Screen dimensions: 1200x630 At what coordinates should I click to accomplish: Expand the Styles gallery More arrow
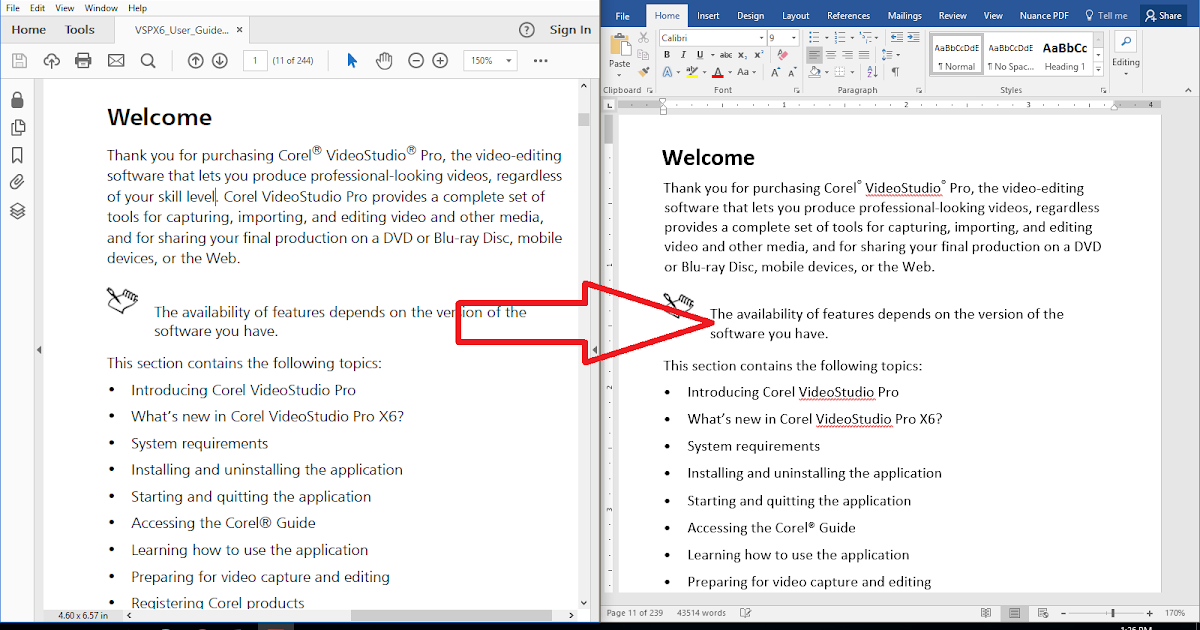(1098, 70)
